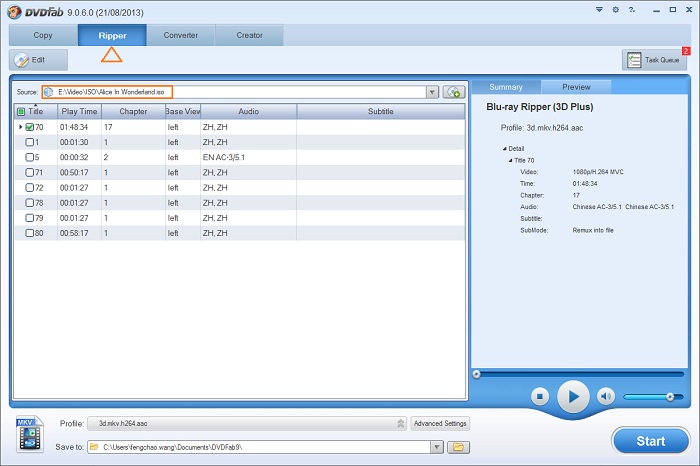Expand title 70 row arrow
This screenshot has width=700, height=466.
pos(21,127)
